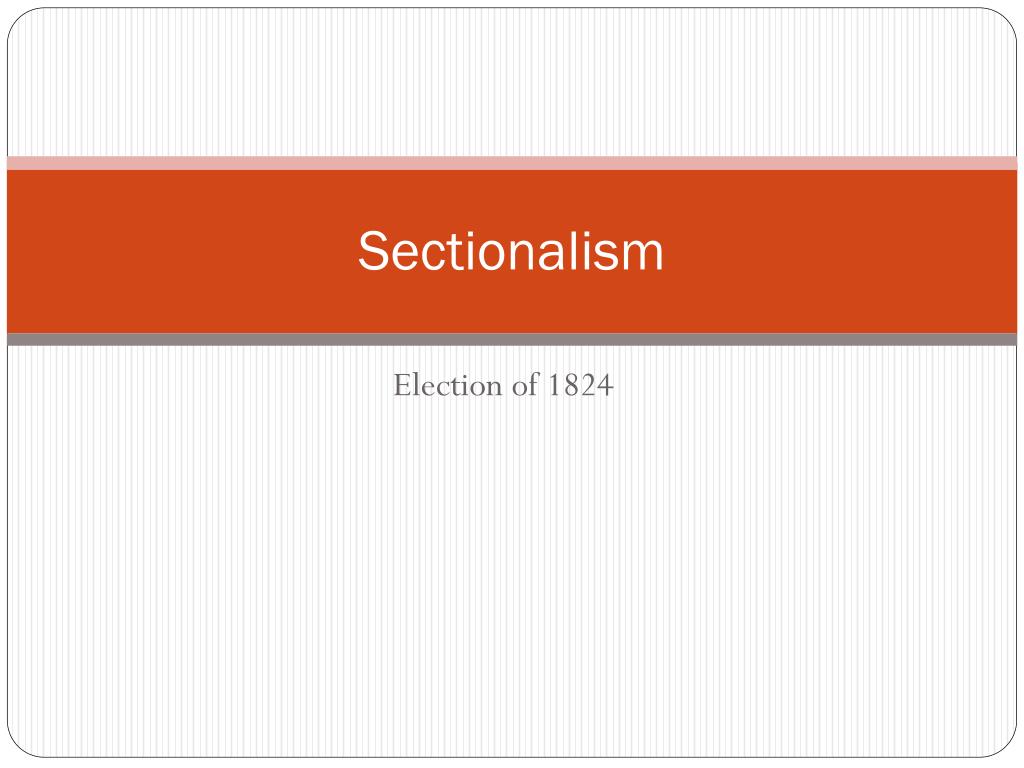Click the final "m" in Sectionalism
This screenshot has width=1024, height=768.
tap(643, 255)
